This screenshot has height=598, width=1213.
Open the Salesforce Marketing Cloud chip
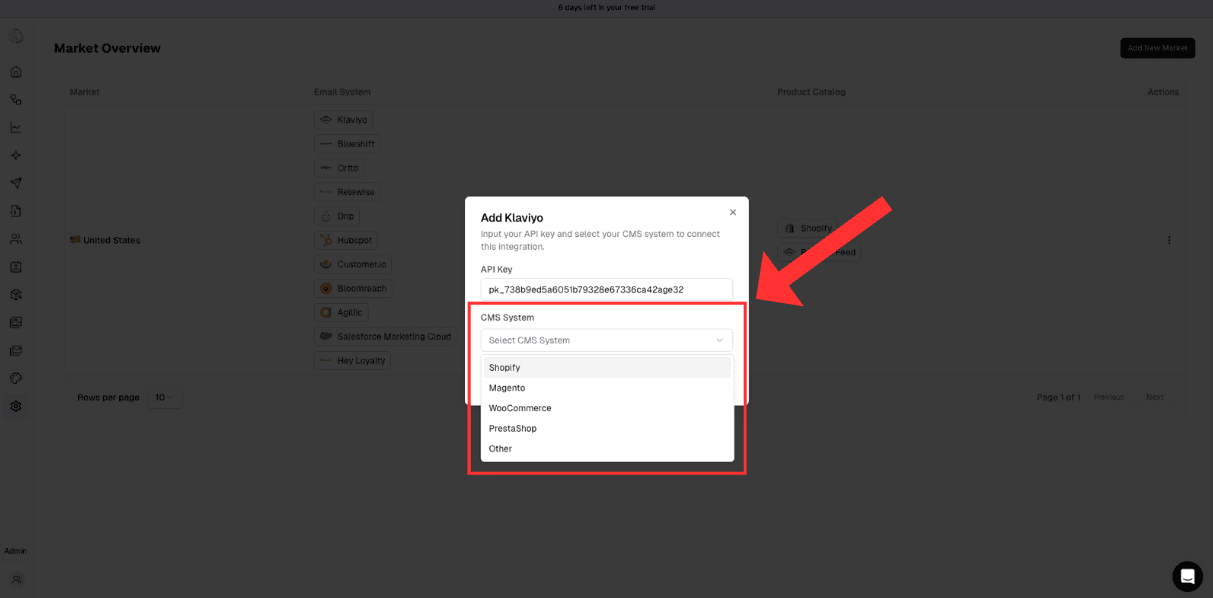click(x=385, y=336)
